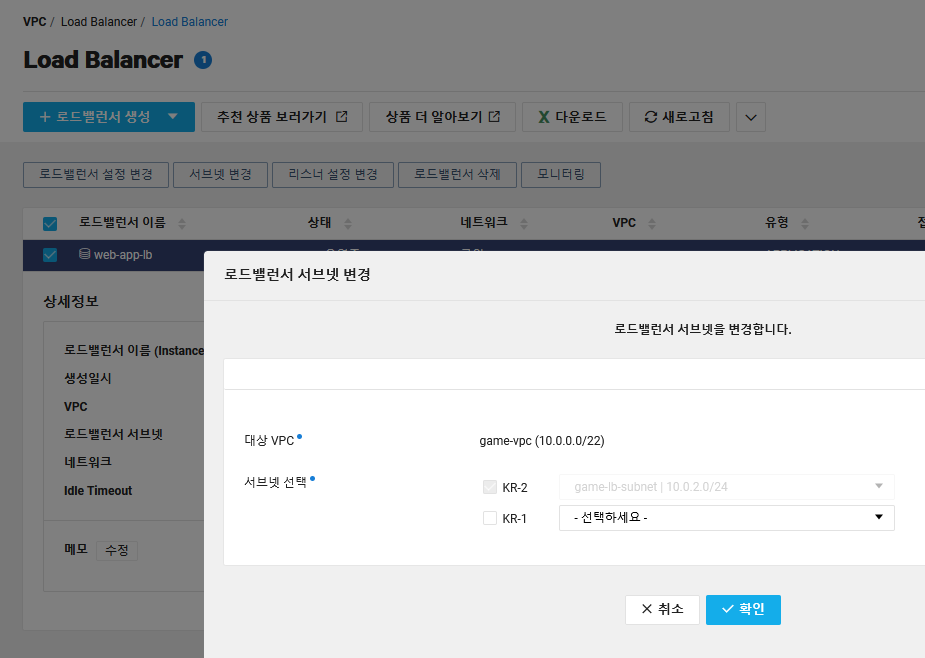Sort by 상태 column arrows

(x=347, y=224)
